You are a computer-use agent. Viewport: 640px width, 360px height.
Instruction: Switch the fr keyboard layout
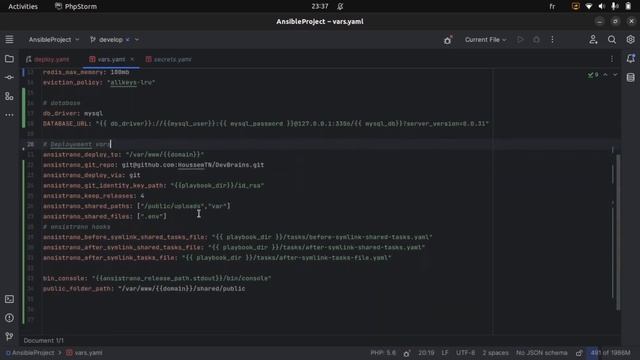click(552, 7)
